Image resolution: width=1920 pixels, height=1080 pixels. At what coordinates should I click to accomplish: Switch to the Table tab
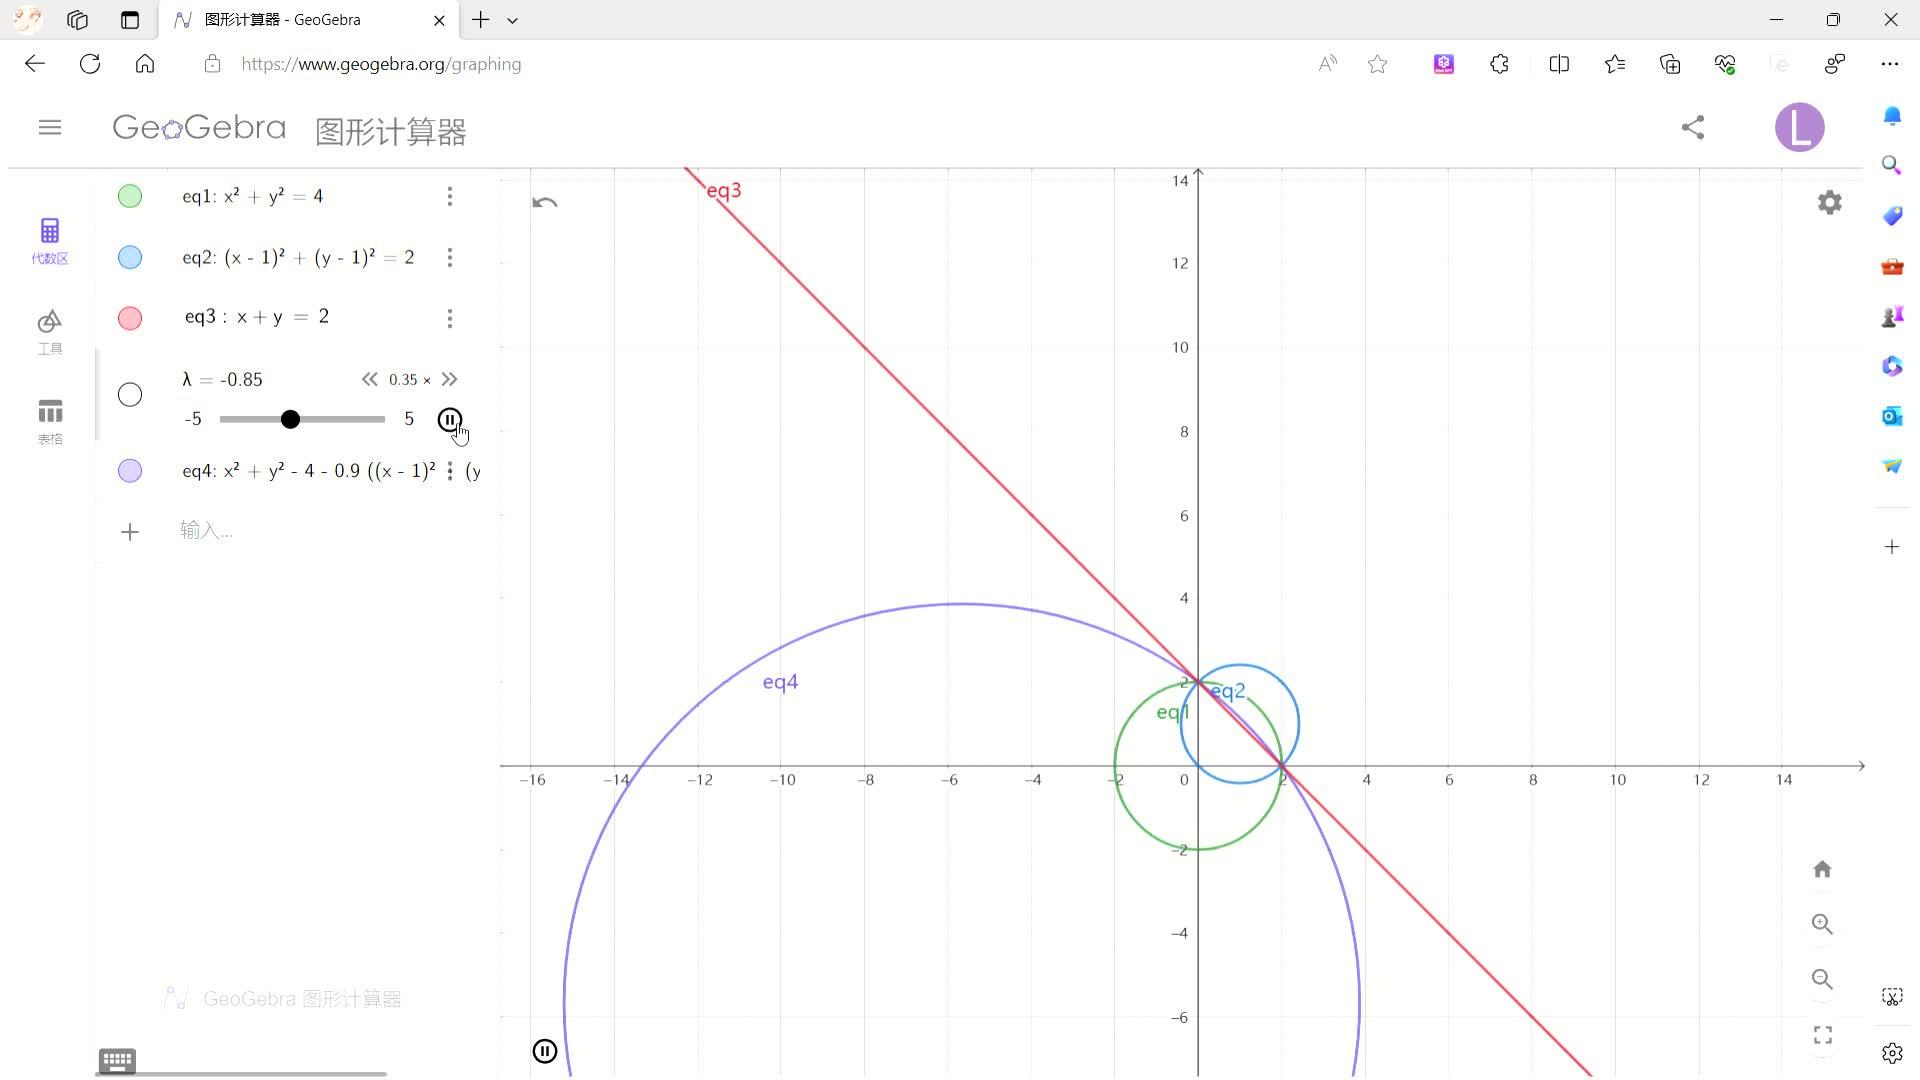coord(50,421)
